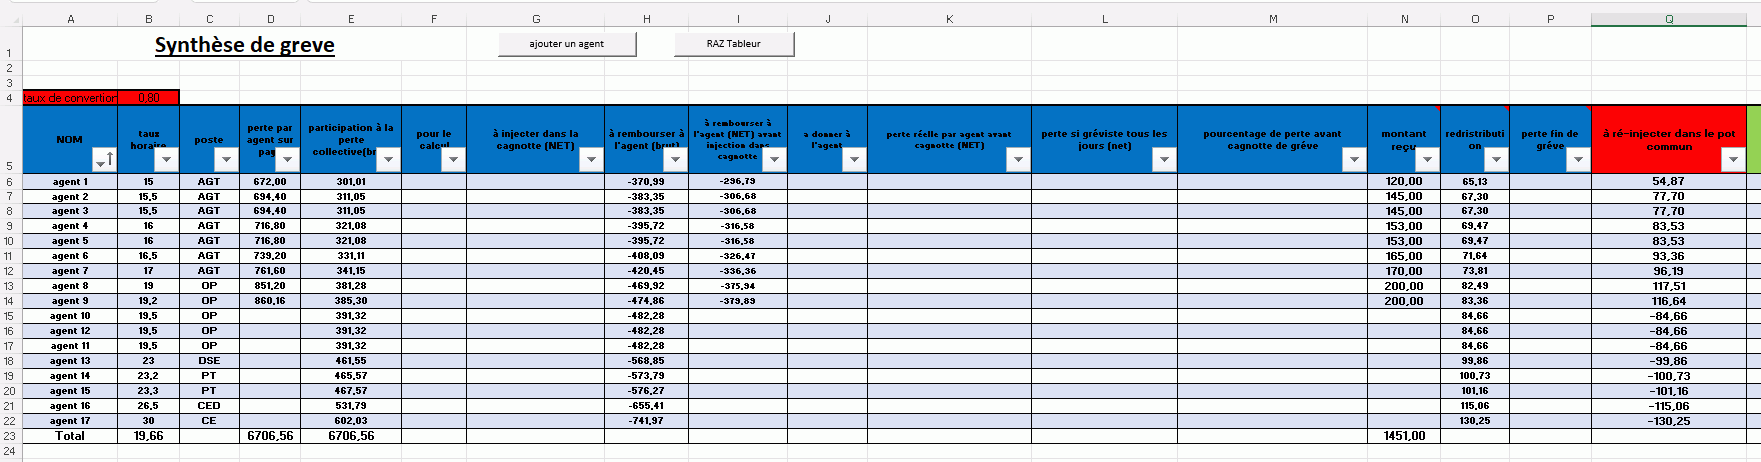This screenshot has width=1761, height=462.
Task: Select the -741,97 rembourser cell
Action: (x=646, y=421)
